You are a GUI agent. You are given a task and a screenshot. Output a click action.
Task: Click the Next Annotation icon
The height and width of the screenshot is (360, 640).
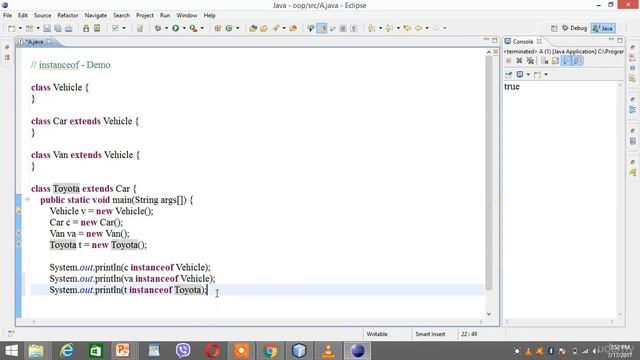click(371, 28)
